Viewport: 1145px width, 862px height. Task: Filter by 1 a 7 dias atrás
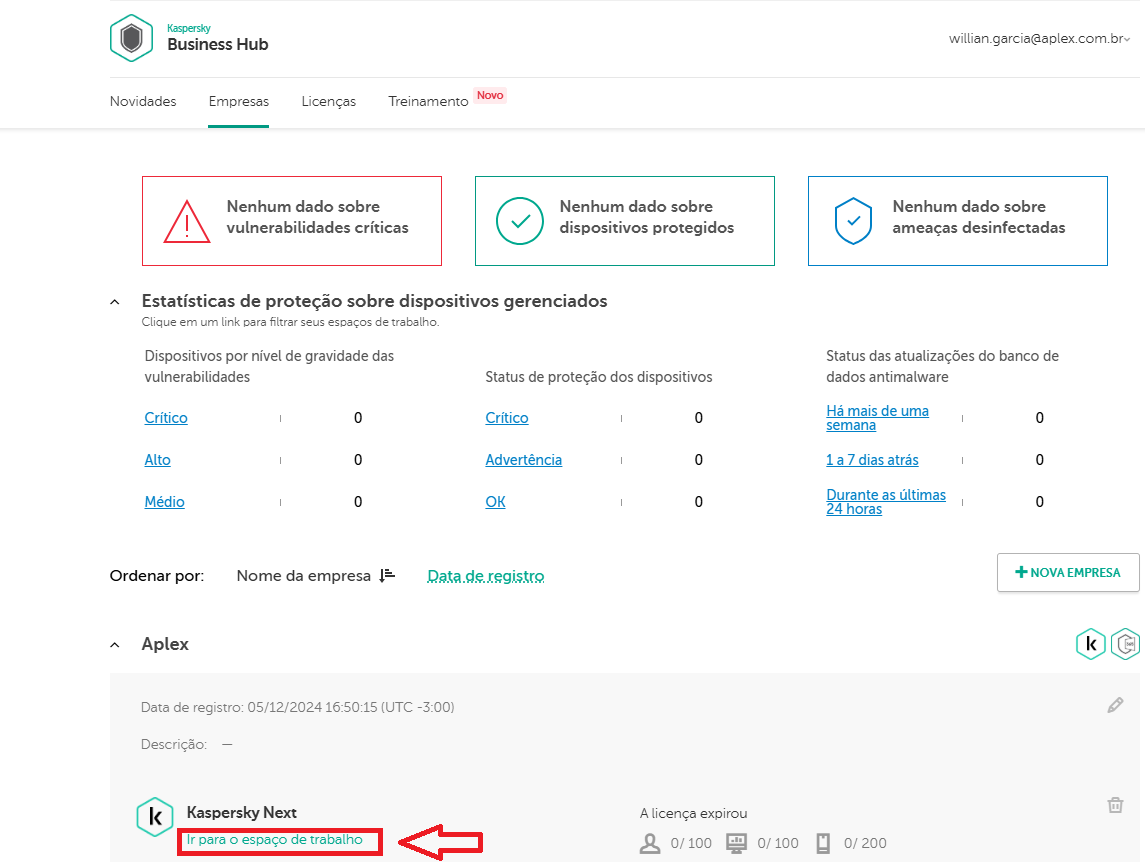click(x=873, y=459)
